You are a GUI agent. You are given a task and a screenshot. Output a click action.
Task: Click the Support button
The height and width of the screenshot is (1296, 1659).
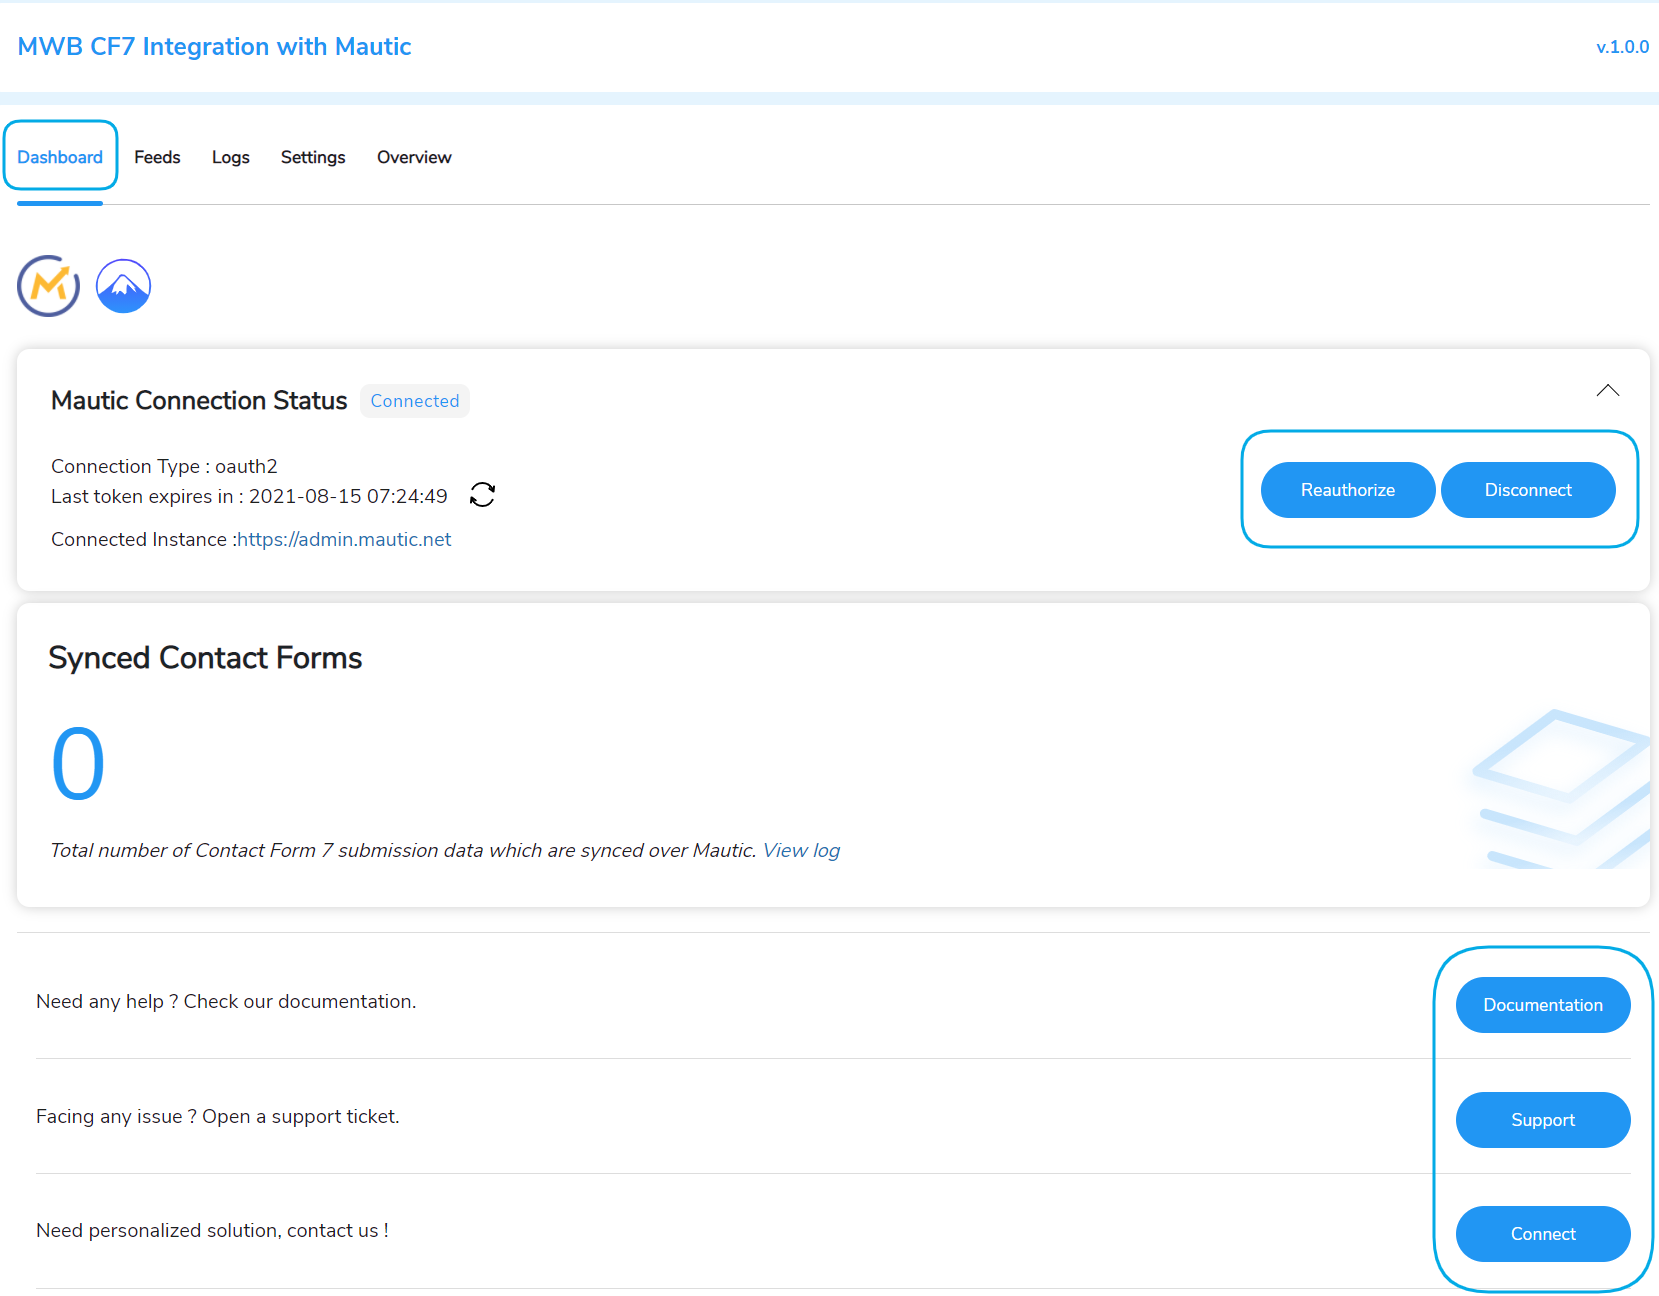tap(1542, 1120)
